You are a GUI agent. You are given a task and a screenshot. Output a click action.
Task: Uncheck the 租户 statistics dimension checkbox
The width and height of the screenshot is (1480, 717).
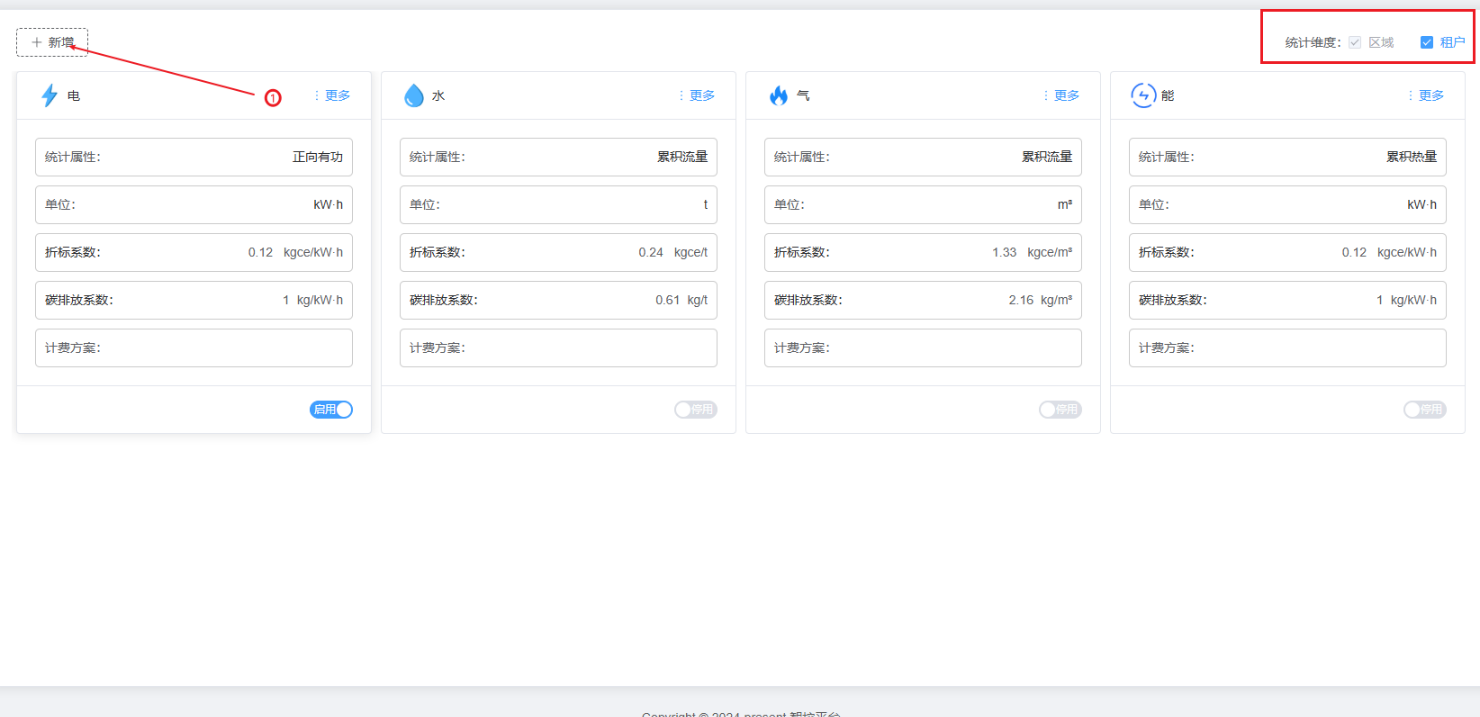1427,42
